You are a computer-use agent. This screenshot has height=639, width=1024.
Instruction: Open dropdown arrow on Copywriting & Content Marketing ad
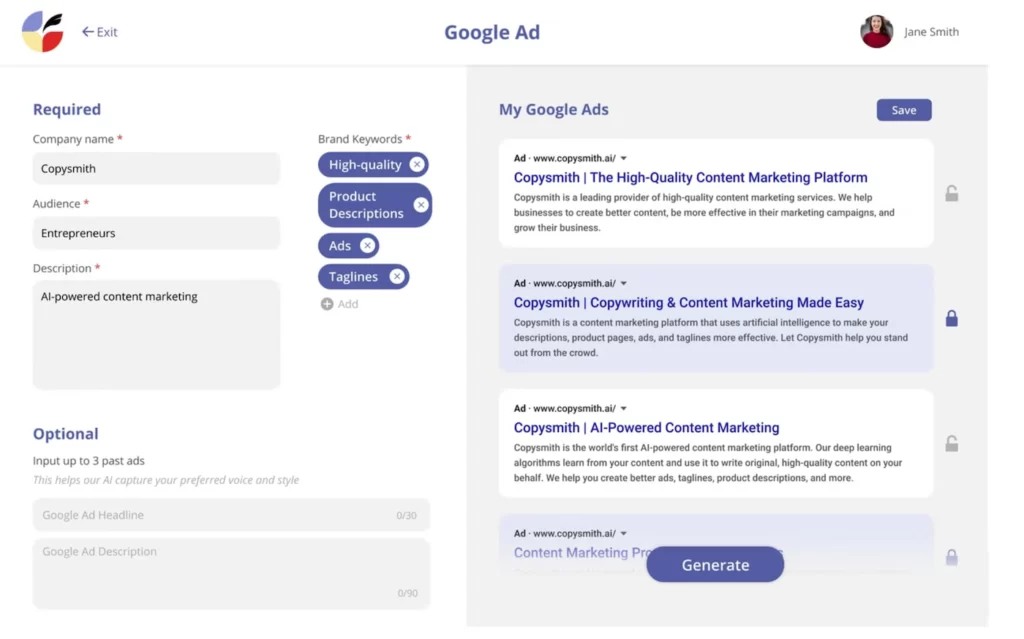pos(624,284)
